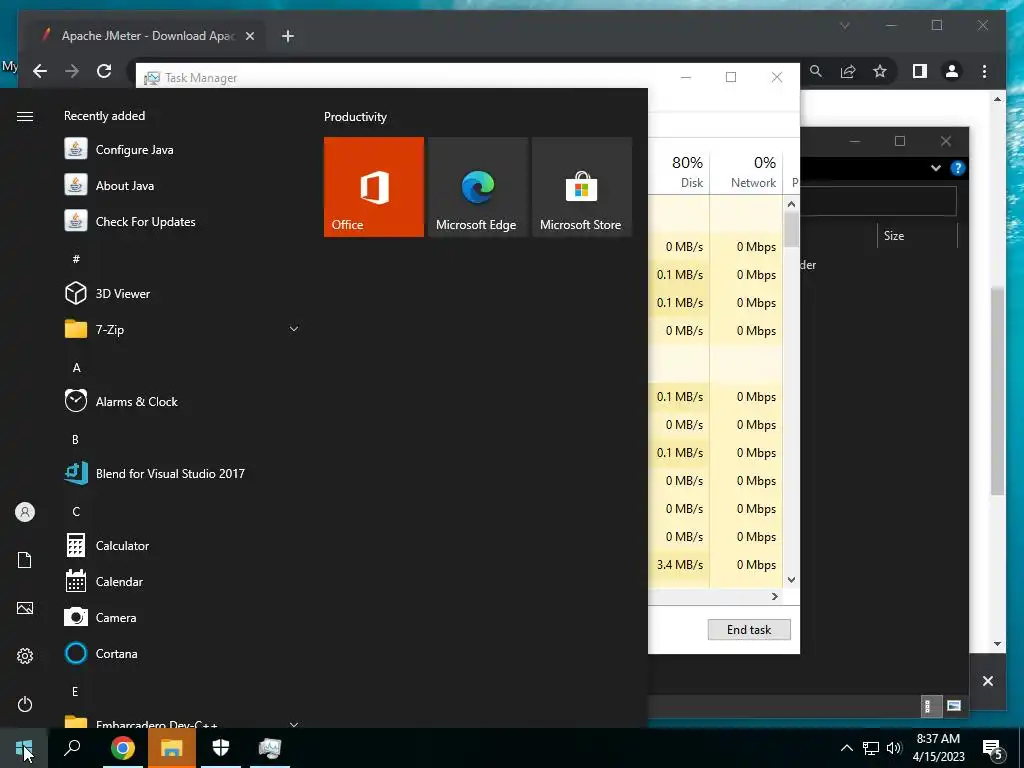Toggle the Chrome side panel
Screen dimensions: 1024x768
pyautogui.click(x=920, y=71)
